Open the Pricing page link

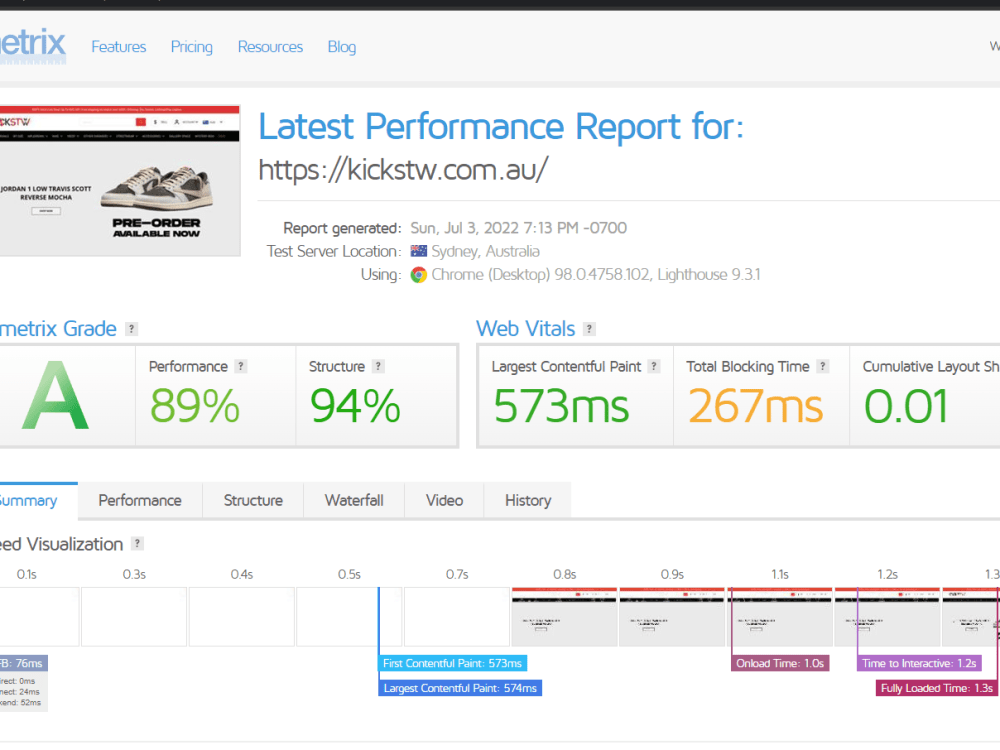[191, 47]
